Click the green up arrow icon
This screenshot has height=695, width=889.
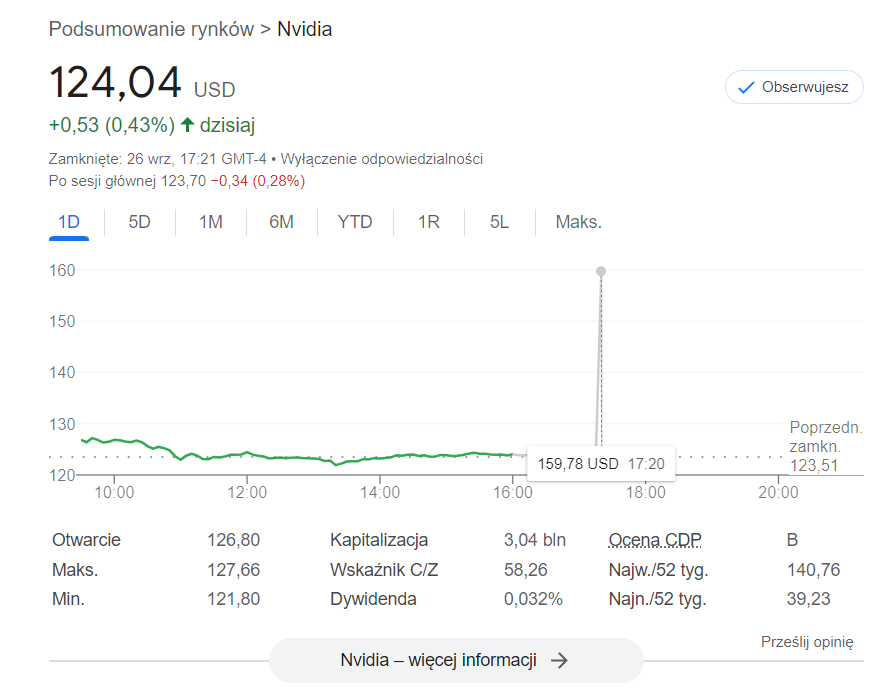click(187, 125)
